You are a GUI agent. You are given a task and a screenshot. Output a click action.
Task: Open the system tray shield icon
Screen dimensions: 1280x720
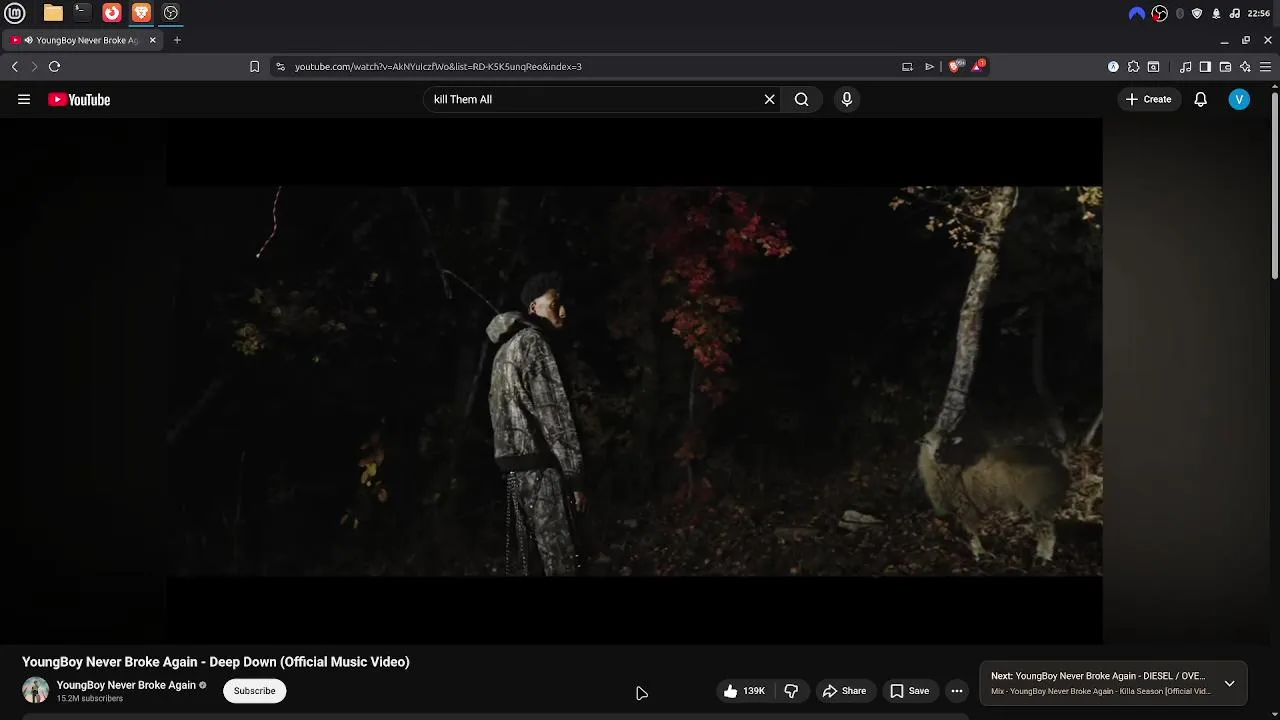tap(1197, 13)
